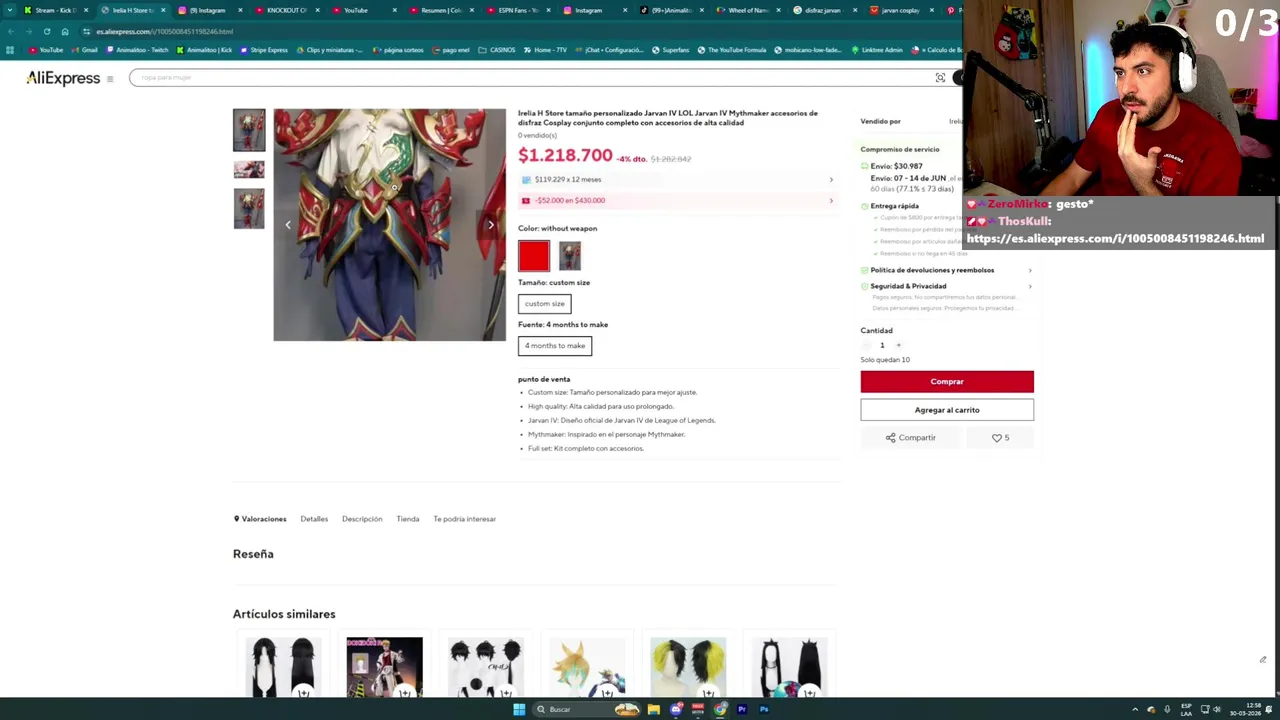Open The YouTube Formula bookmark
This screenshot has height=720, width=1280.
click(732, 50)
